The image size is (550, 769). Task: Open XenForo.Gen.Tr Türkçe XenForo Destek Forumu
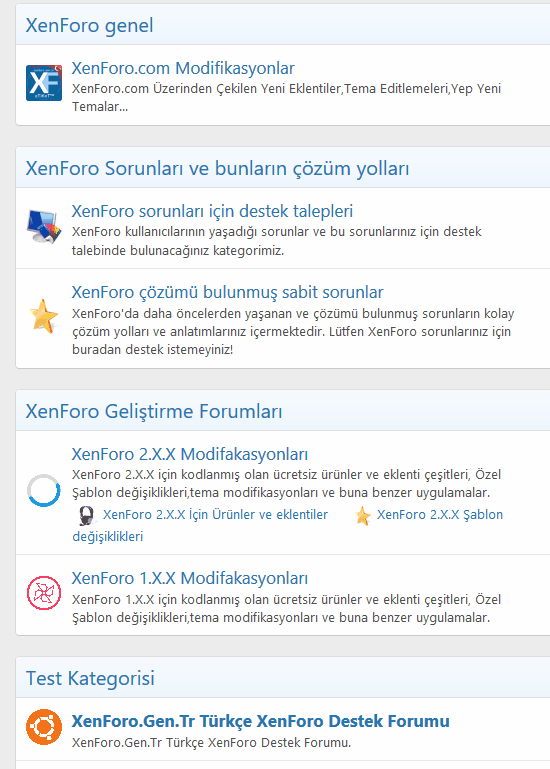[x=261, y=721]
